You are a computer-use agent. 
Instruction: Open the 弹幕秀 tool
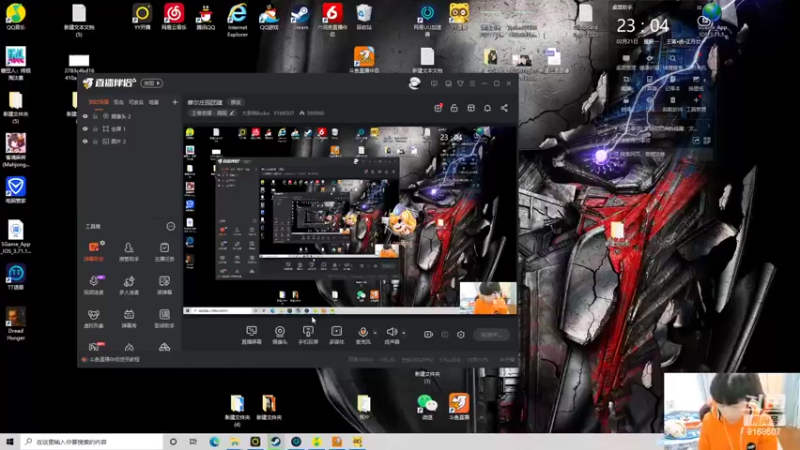click(129, 318)
